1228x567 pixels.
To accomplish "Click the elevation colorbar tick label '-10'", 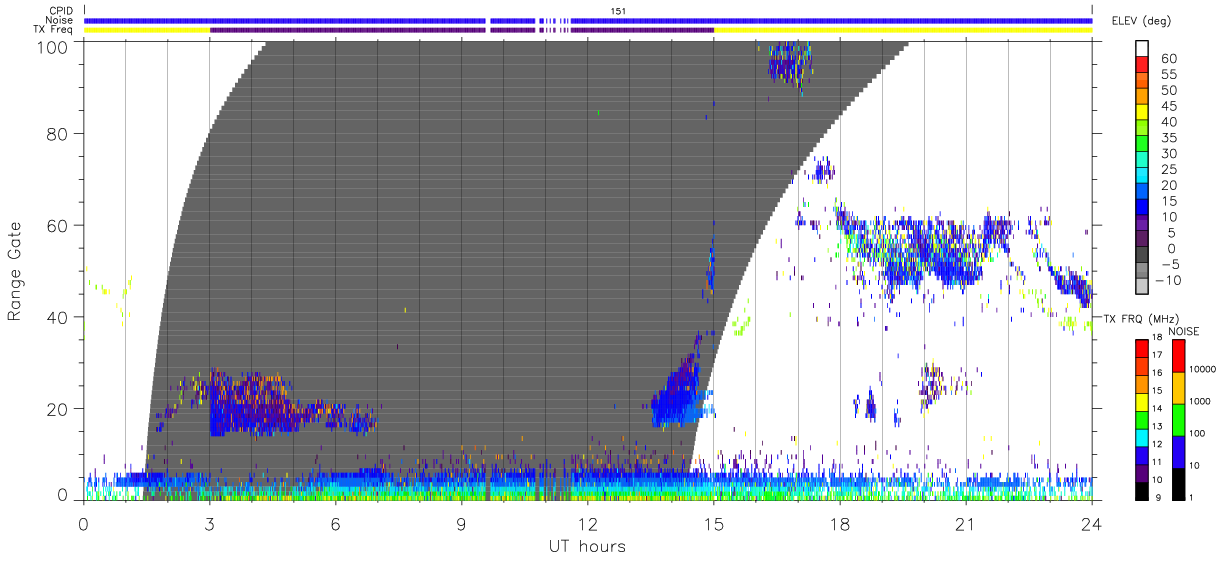I will [1168, 279].
